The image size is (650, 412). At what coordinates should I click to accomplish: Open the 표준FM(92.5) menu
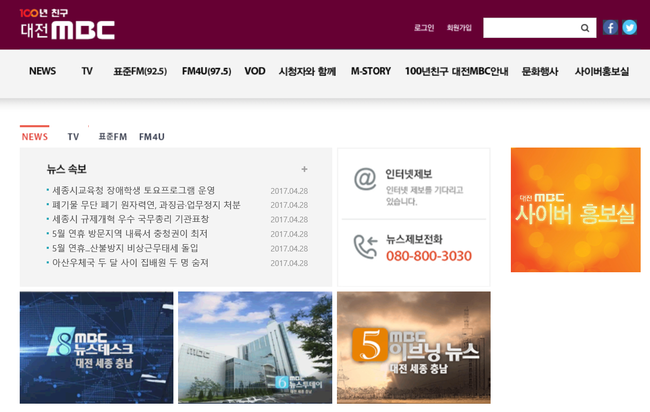pyautogui.click(x=140, y=71)
